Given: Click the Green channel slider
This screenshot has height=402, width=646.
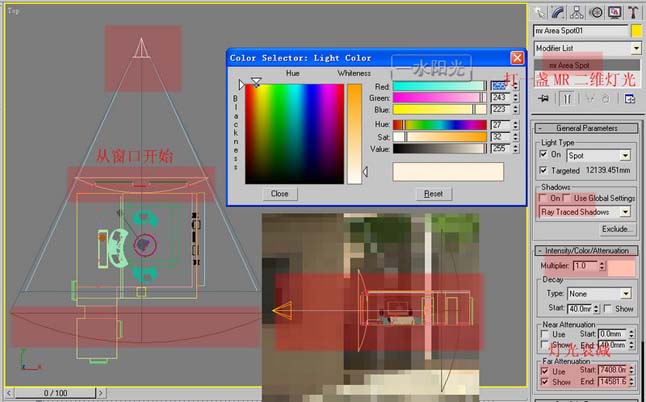Looking at the screenshot, I should click(440, 98).
